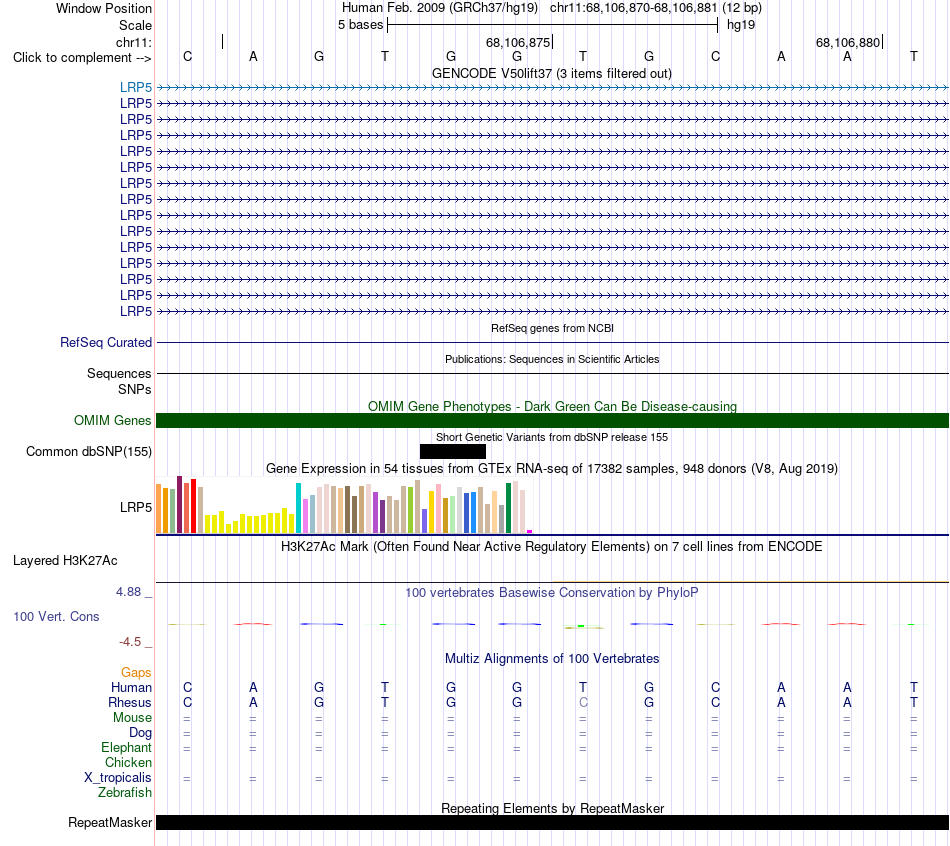Screen dimensions: 950x846
Task: Open the 'Repeating Elements by RepeatMasker' track title
Action: (x=552, y=808)
